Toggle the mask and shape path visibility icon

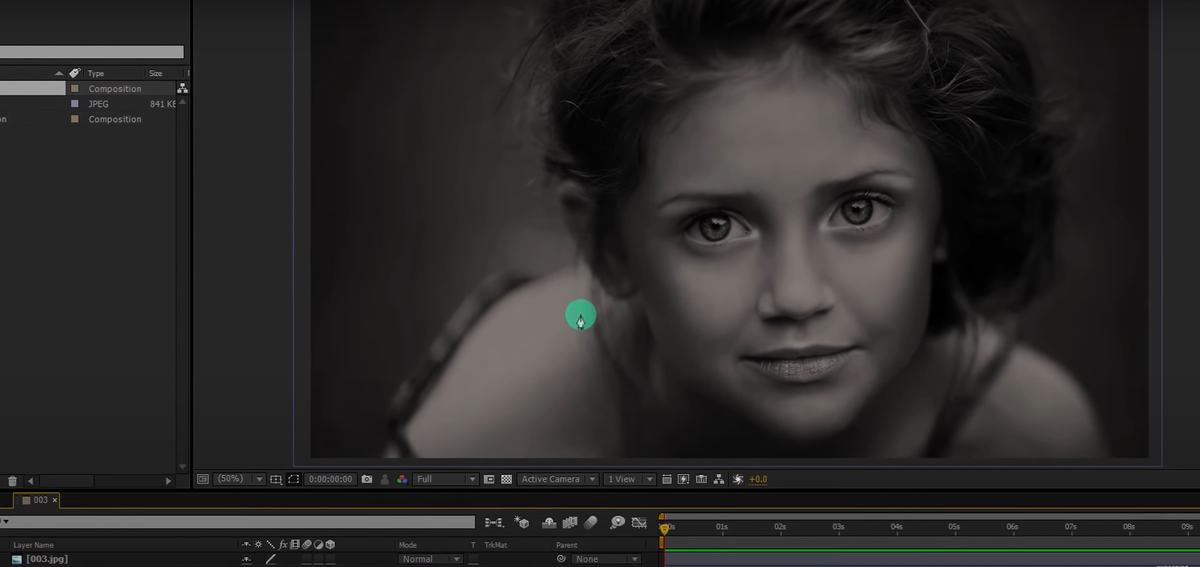point(294,479)
